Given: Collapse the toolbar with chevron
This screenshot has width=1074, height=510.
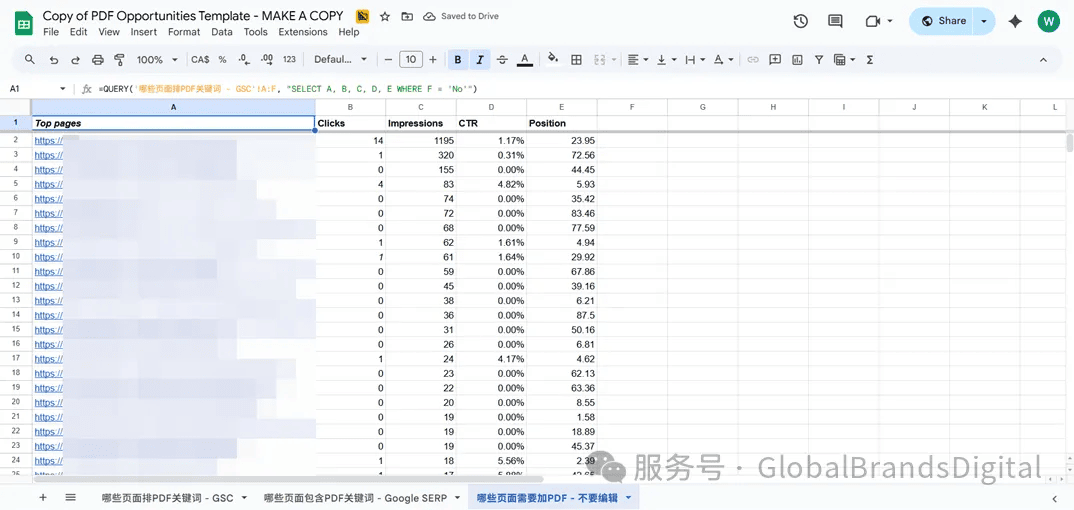Looking at the screenshot, I should [1043, 60].
